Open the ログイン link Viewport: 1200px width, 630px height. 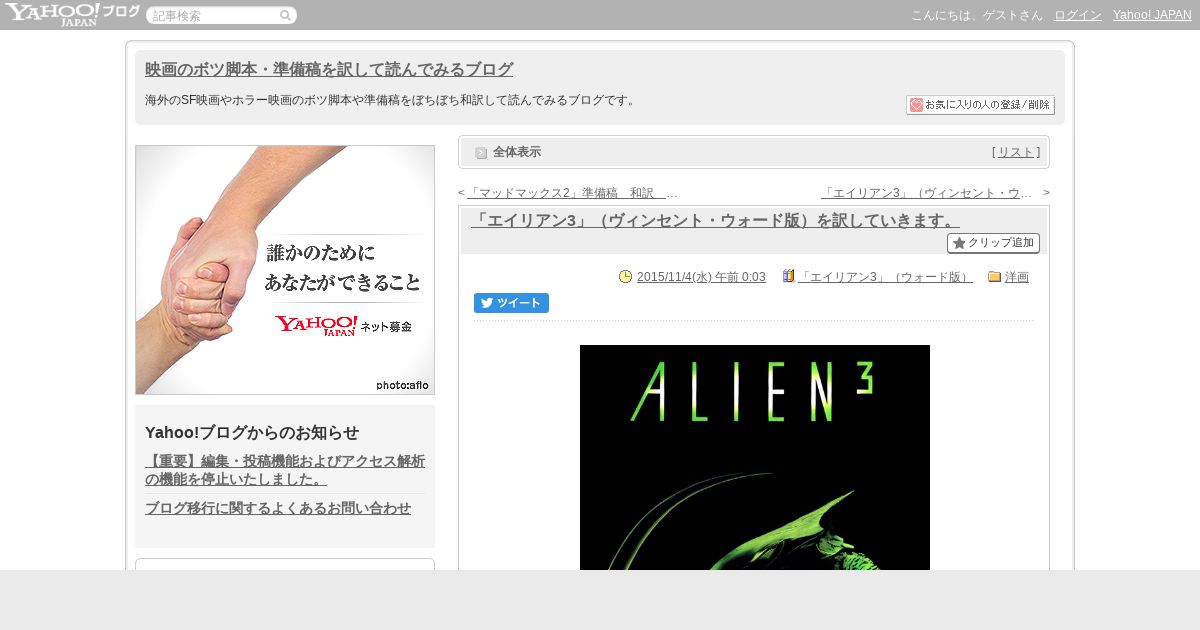point(1078,15)
